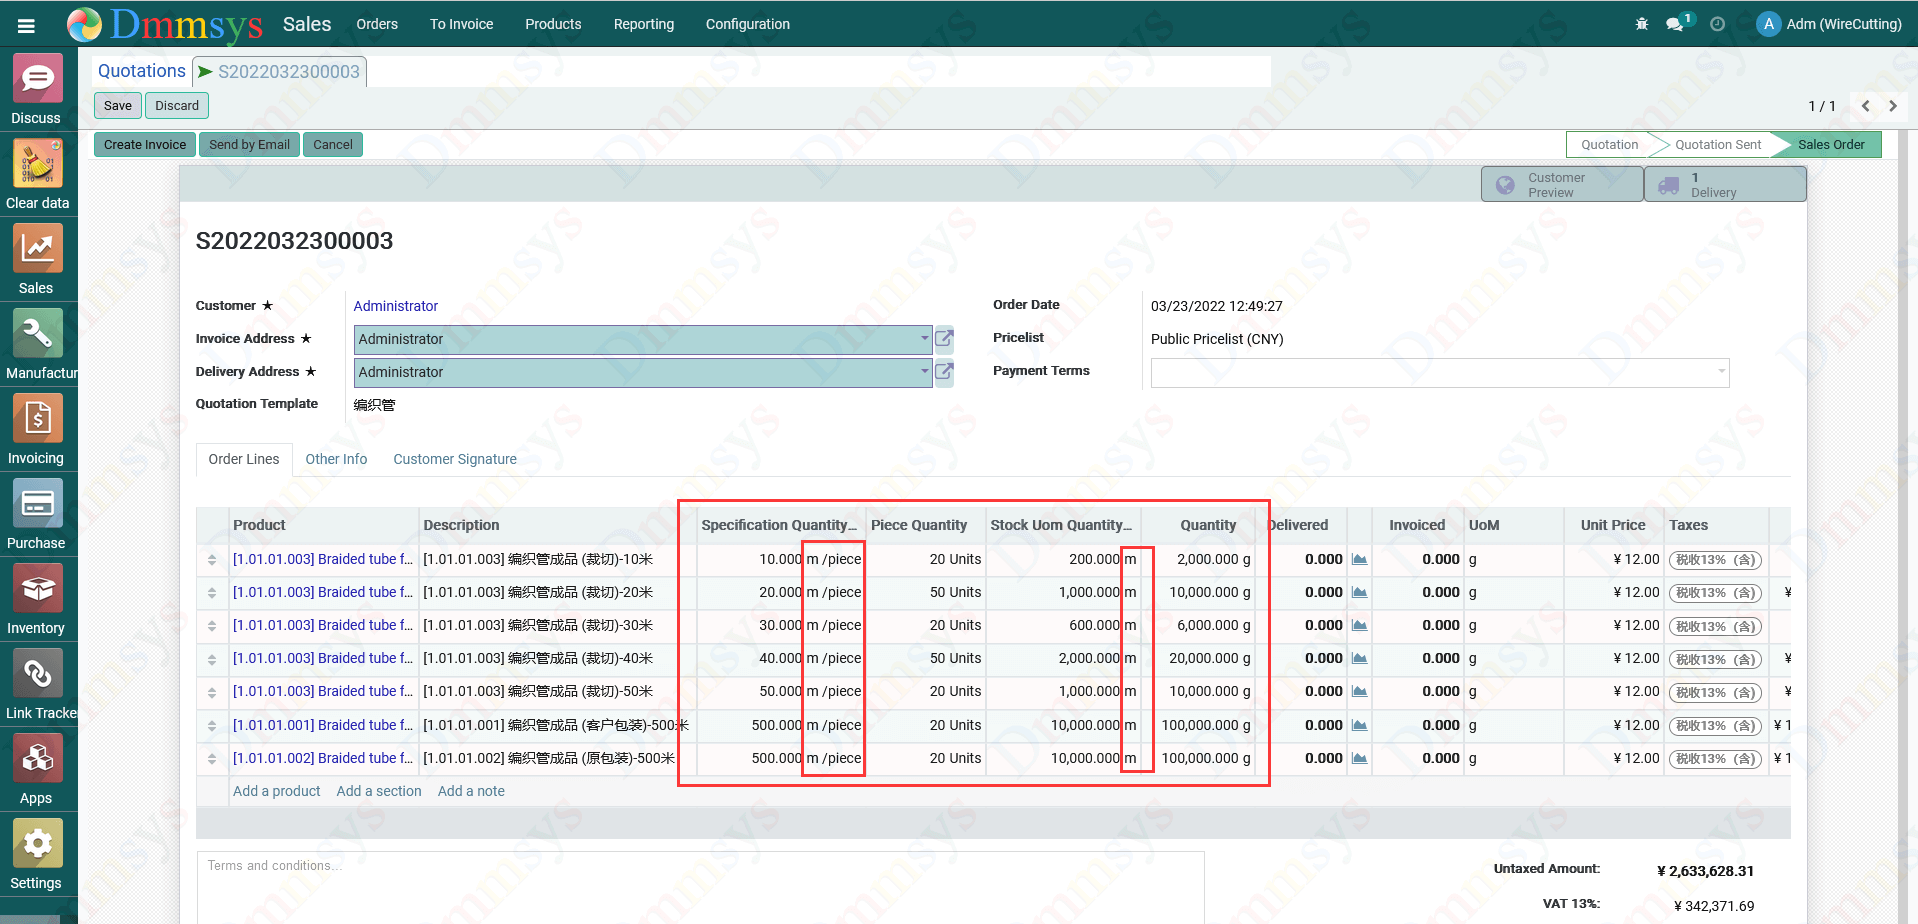Go to previous record arrow

click(1866, 106)
